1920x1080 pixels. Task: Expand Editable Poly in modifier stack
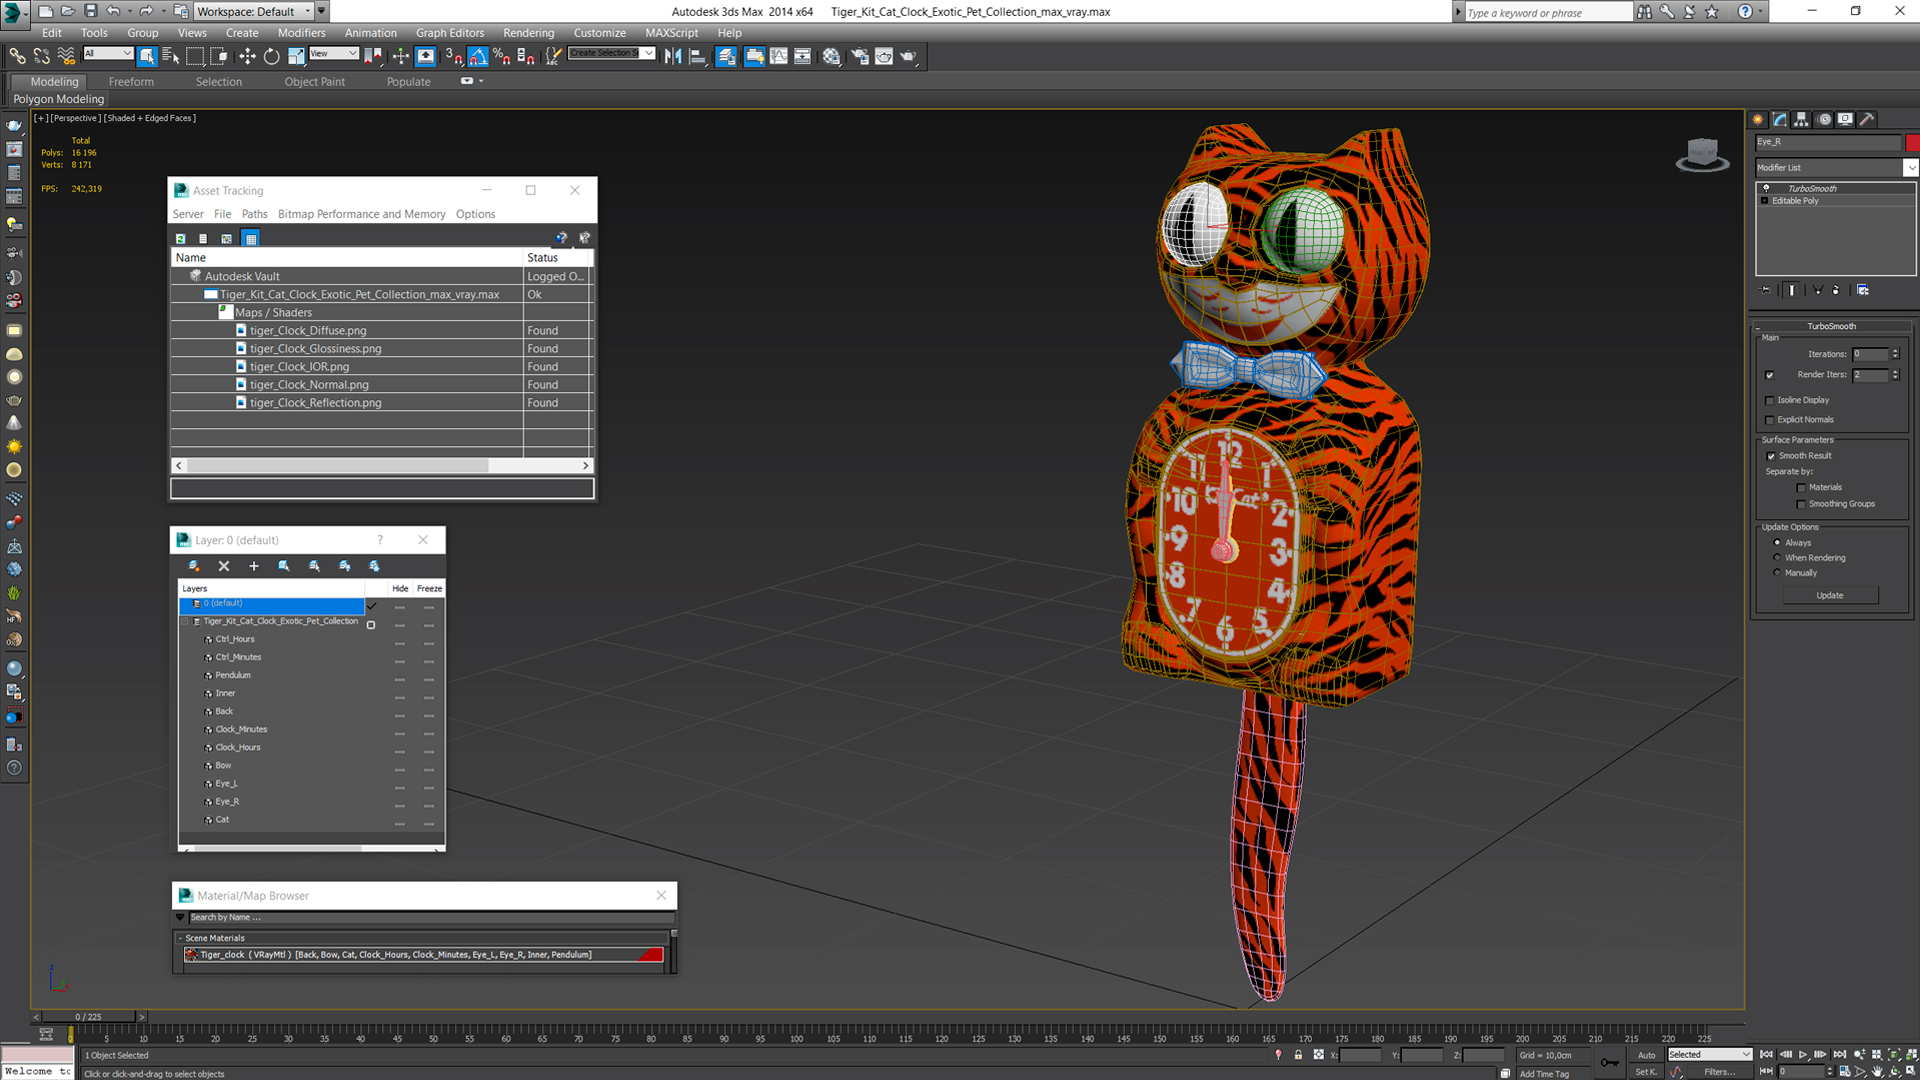tap(1764, 201)
